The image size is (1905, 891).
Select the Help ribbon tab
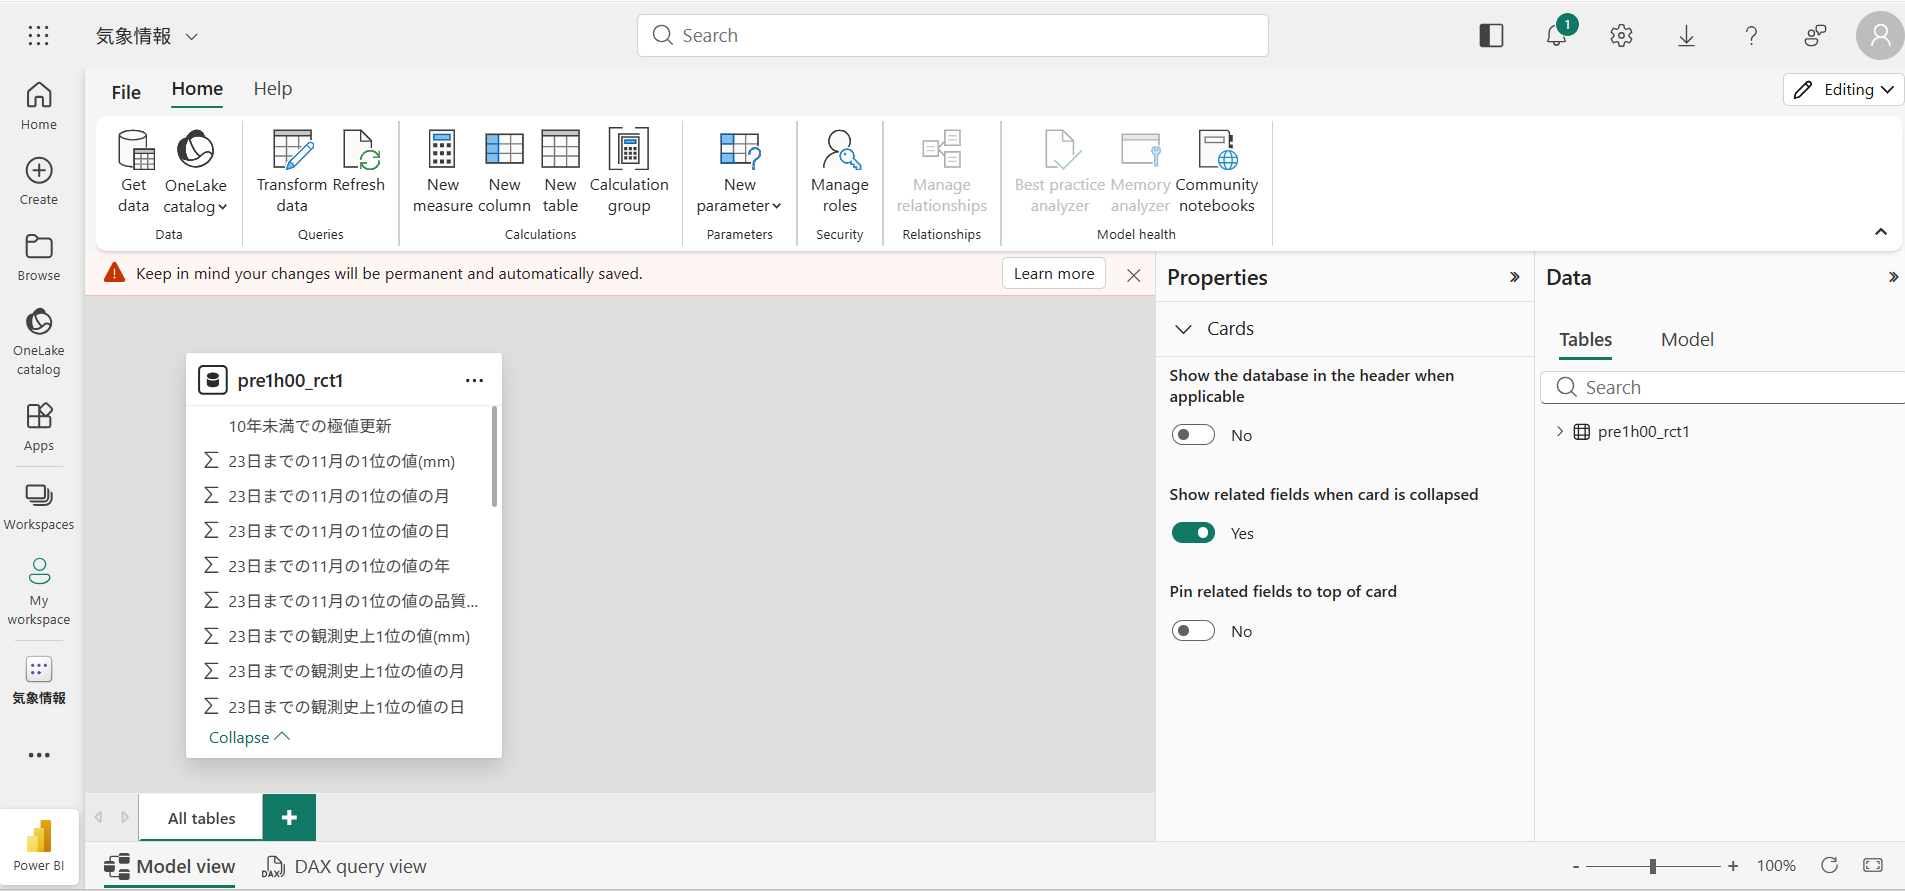click(272, 89)
